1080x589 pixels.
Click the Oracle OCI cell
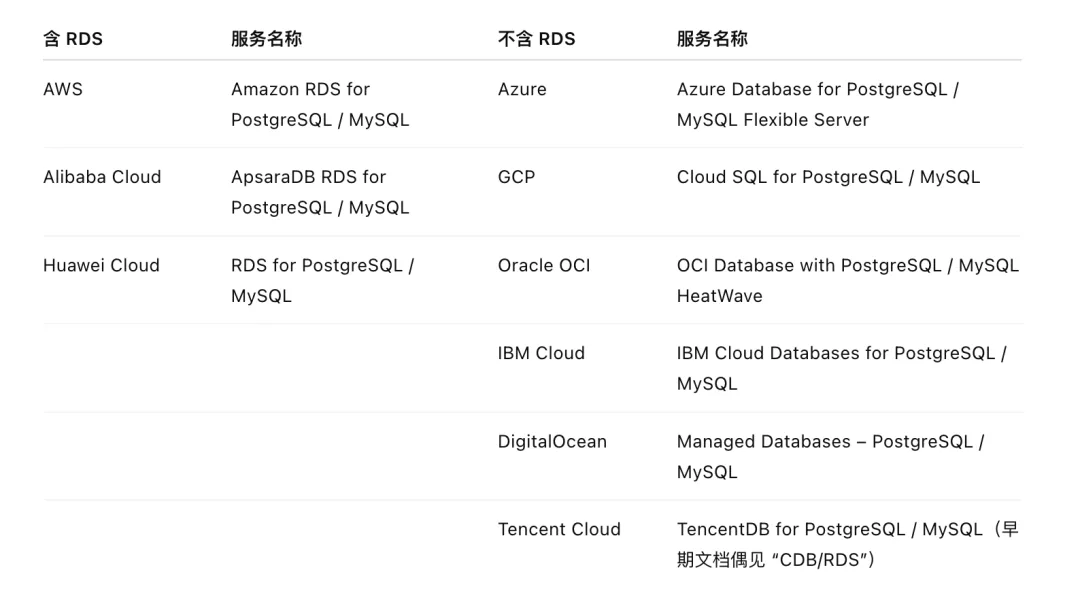[544, 265]
